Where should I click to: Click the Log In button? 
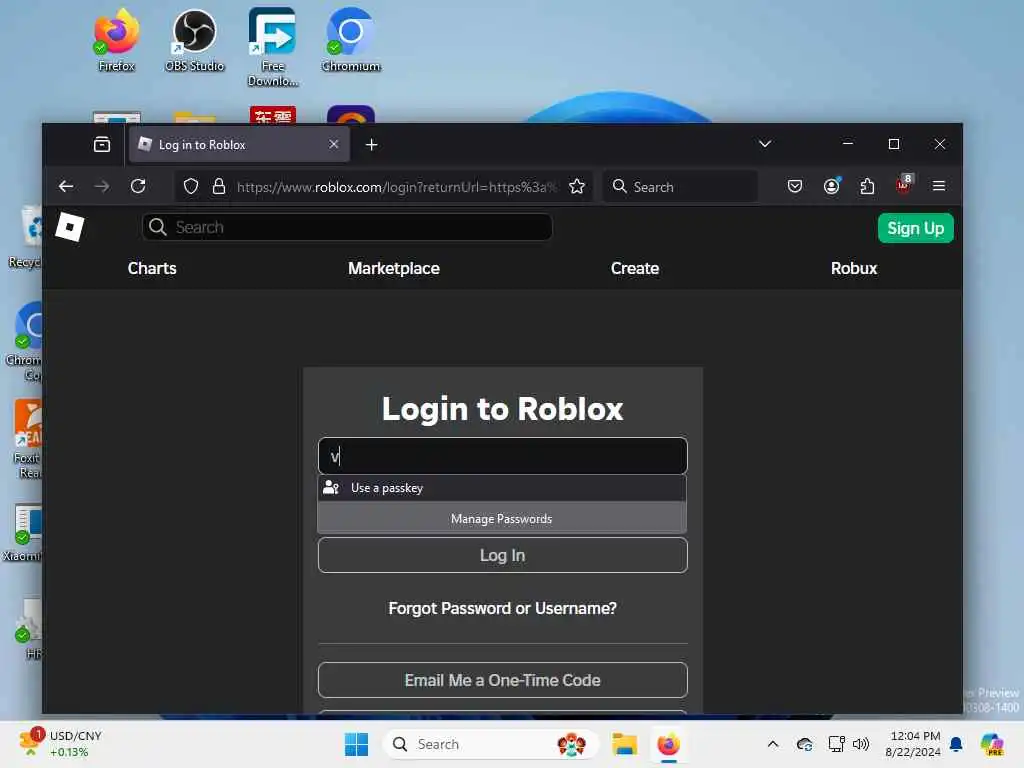point(502,555)
